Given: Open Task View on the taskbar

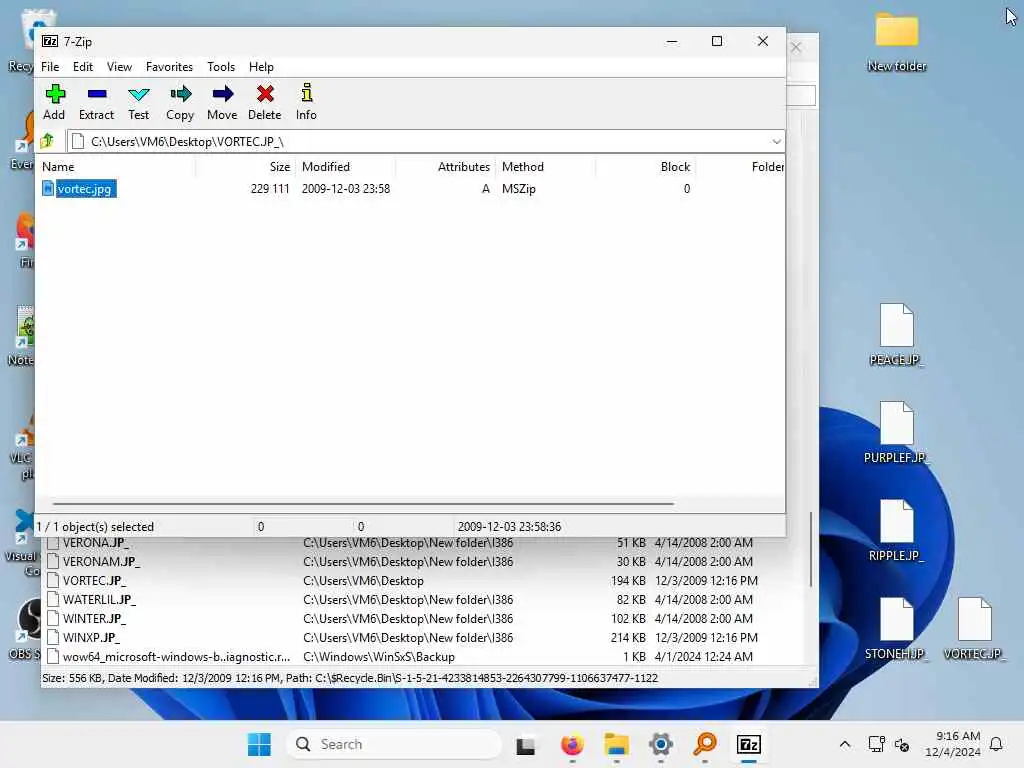Looking at the screenshot, I should 526,745.
